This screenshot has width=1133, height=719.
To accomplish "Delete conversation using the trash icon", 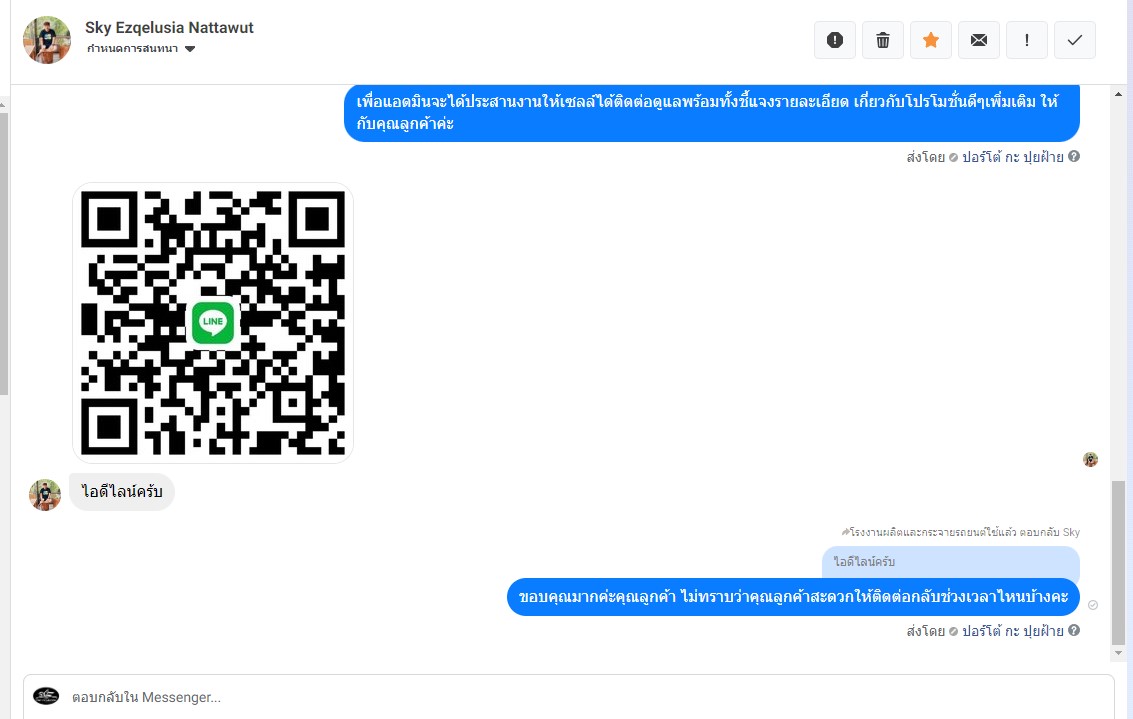I will [x=882, y=40].
